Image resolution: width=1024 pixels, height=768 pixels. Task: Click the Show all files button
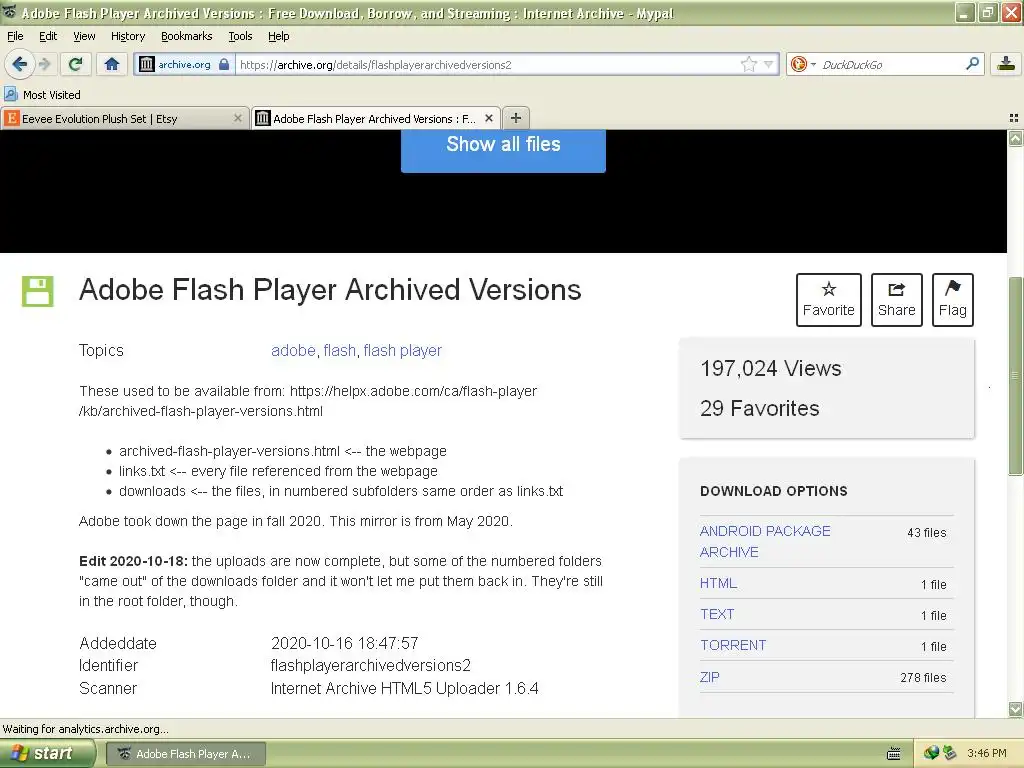pos(503,149)
